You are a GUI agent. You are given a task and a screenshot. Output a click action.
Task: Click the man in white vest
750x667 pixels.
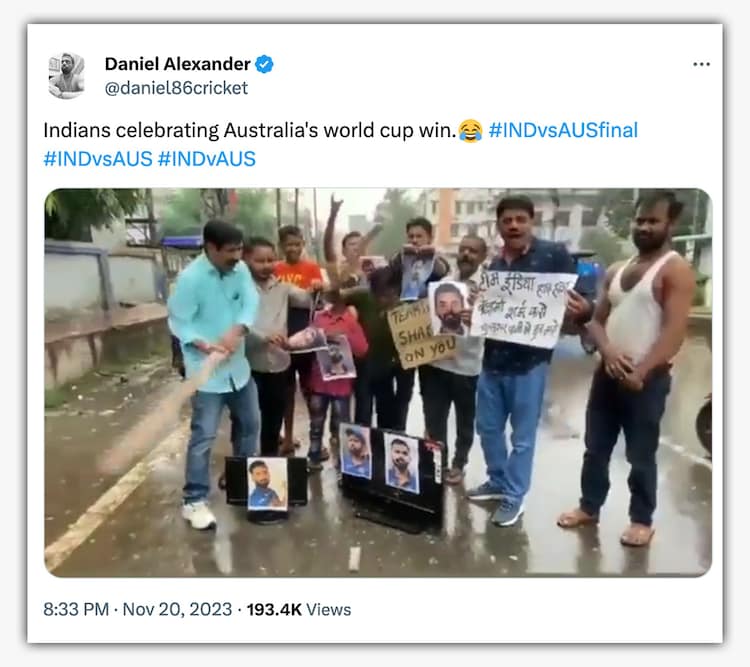(x=630, y=368)
